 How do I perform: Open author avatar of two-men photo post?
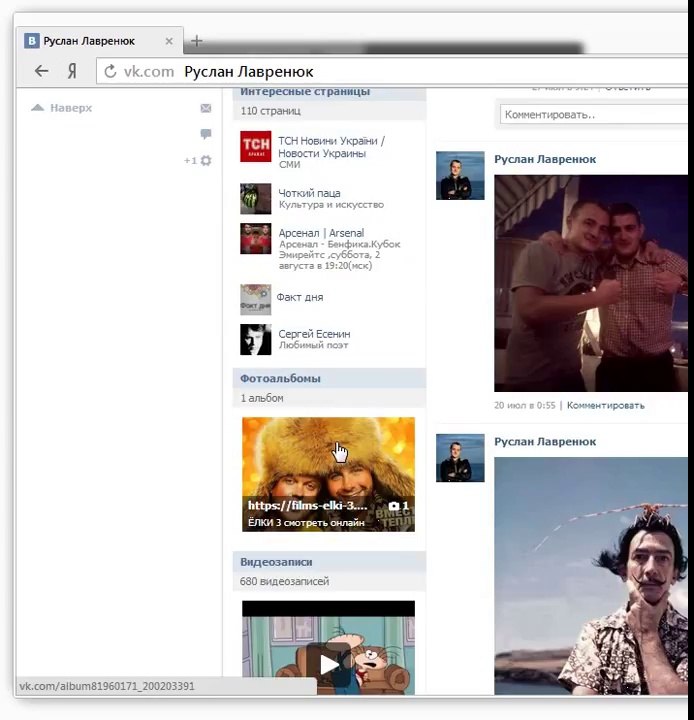coord(460,175)
